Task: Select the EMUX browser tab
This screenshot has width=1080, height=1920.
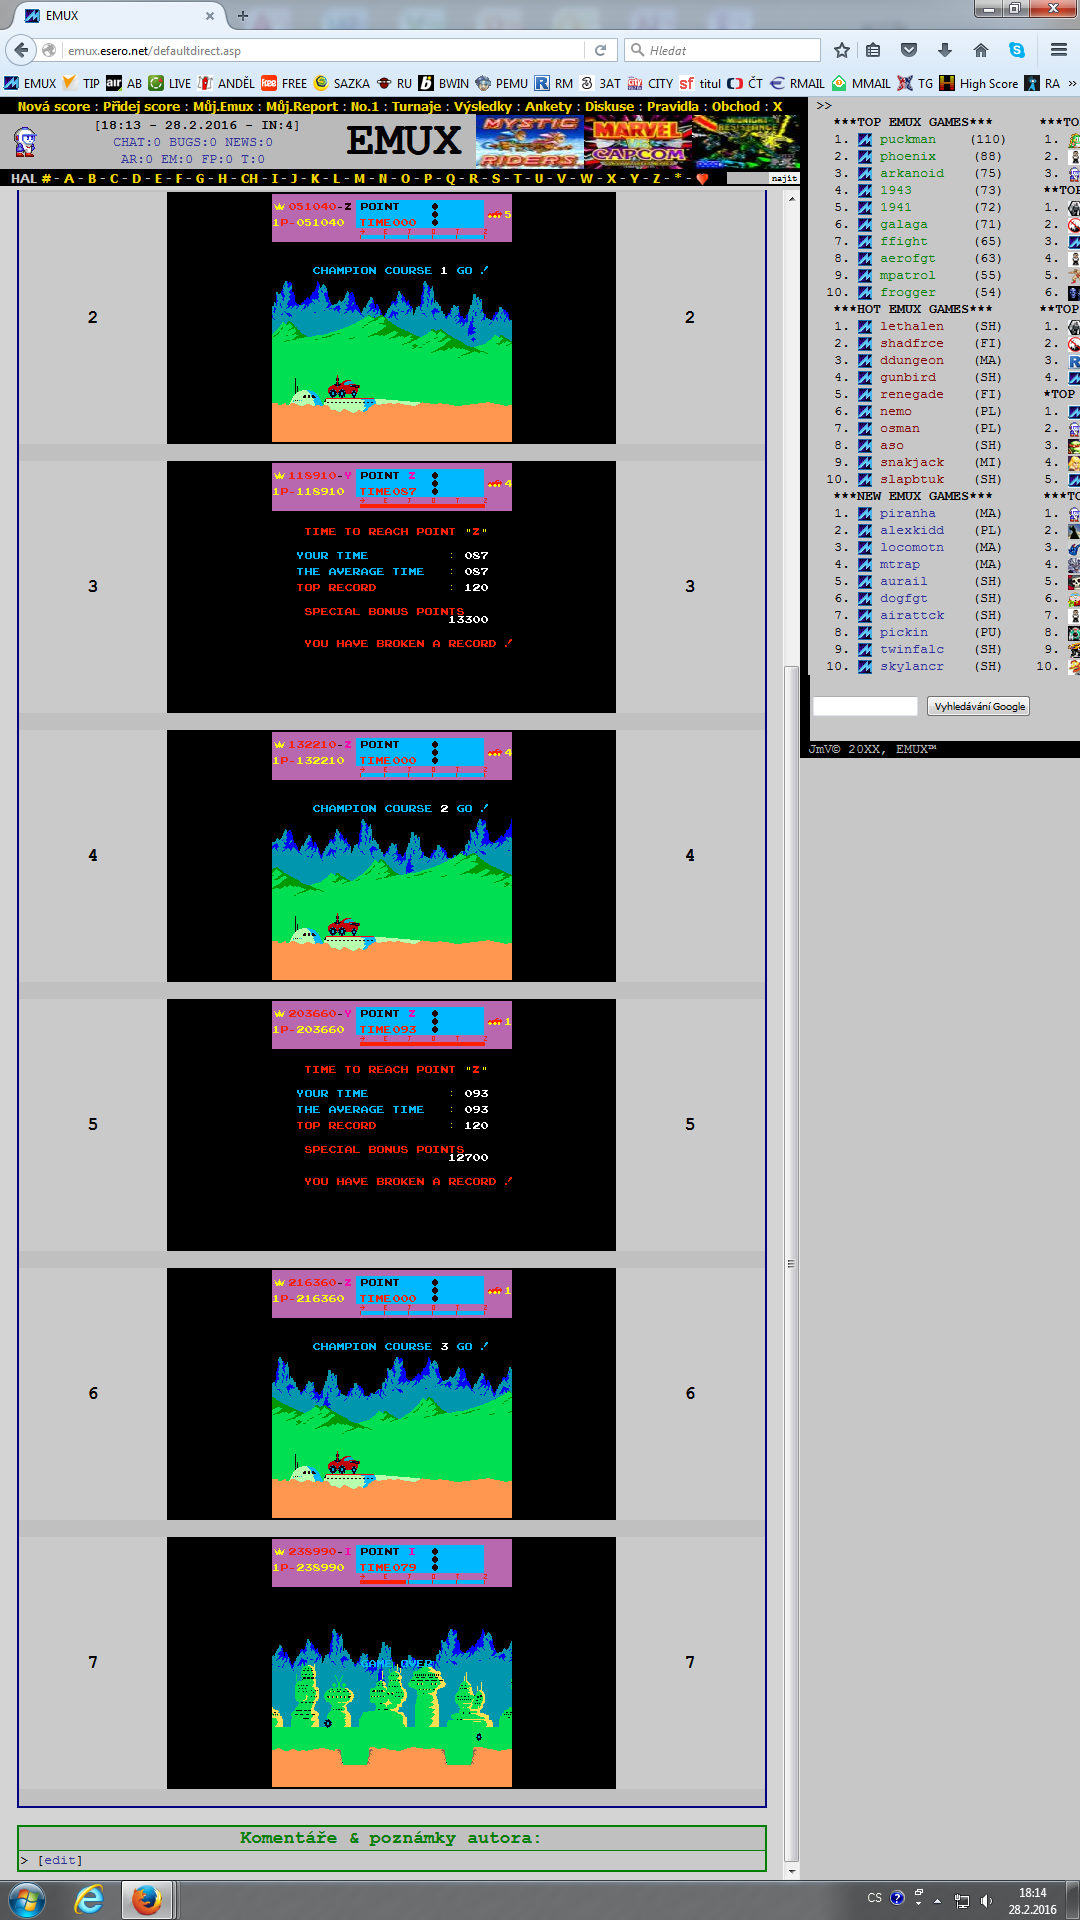Action: pyautogui.click(x=118, y=16)
